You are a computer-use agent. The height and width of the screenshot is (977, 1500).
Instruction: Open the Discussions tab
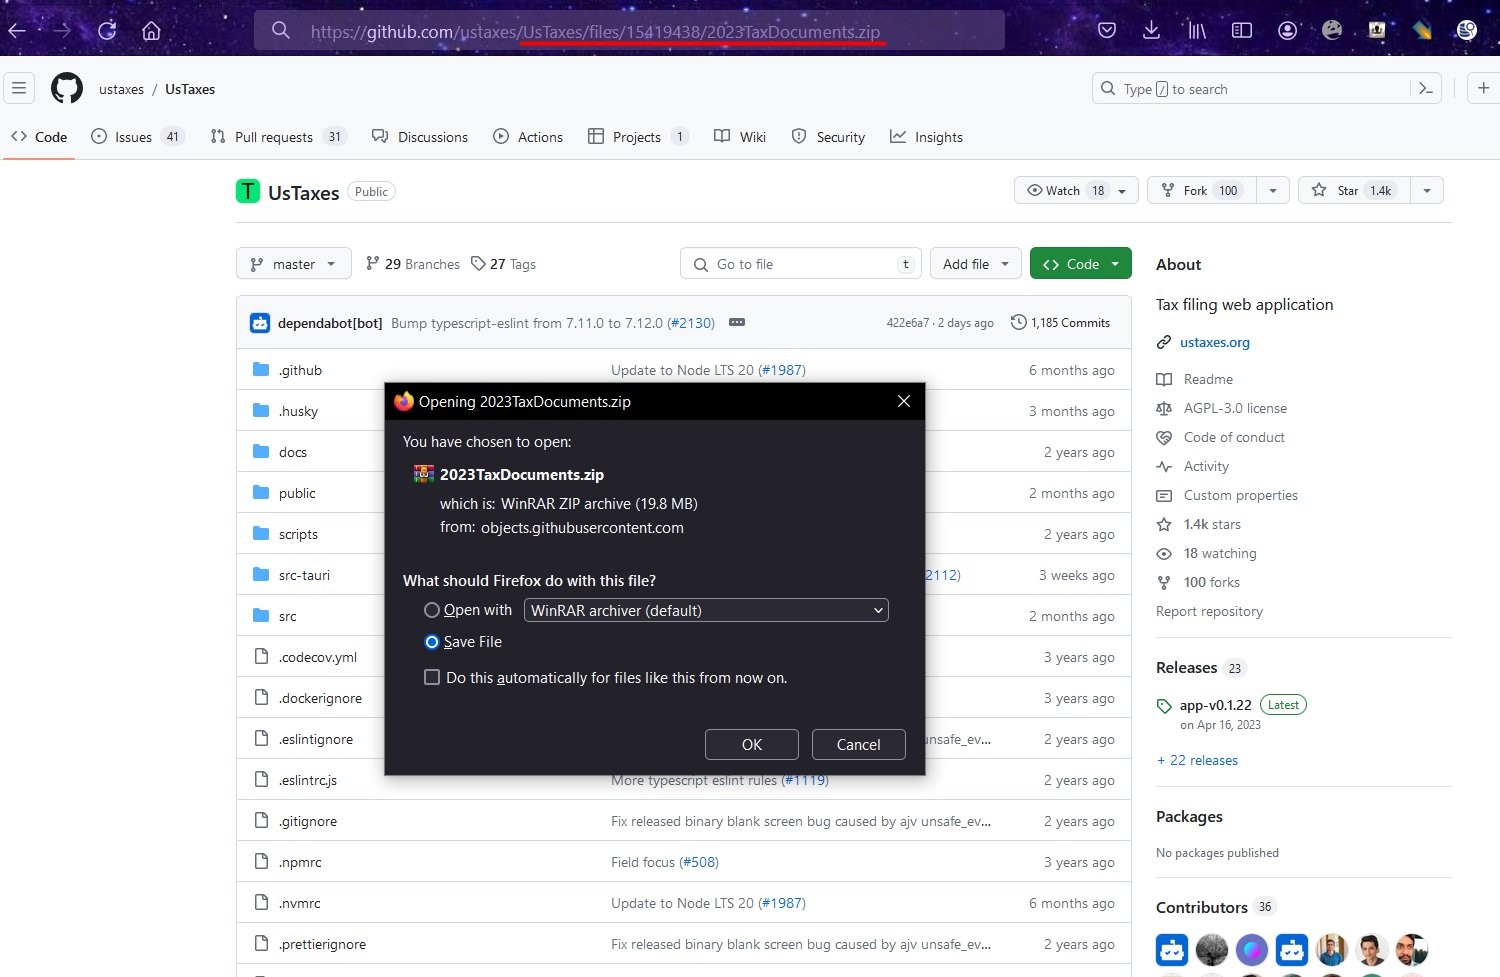(x=420, y=137)
